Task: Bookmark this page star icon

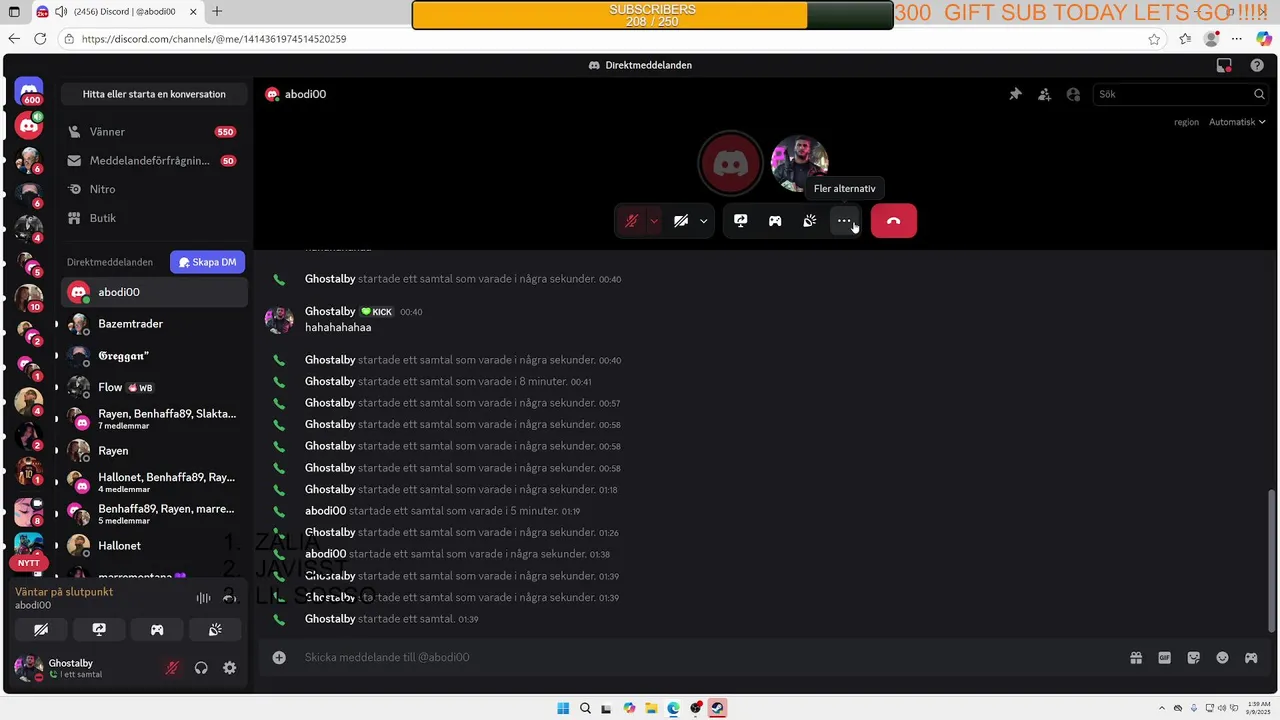Action: (x=1154, y=39)
